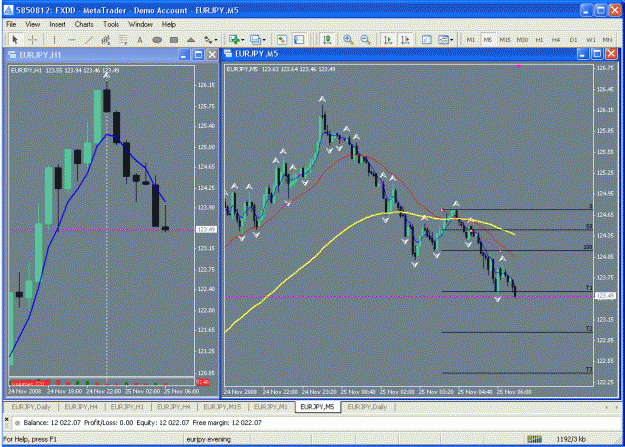Screen dimensions: 625x447
Task: Switch timeframe to M5
Action: point(487,40)
